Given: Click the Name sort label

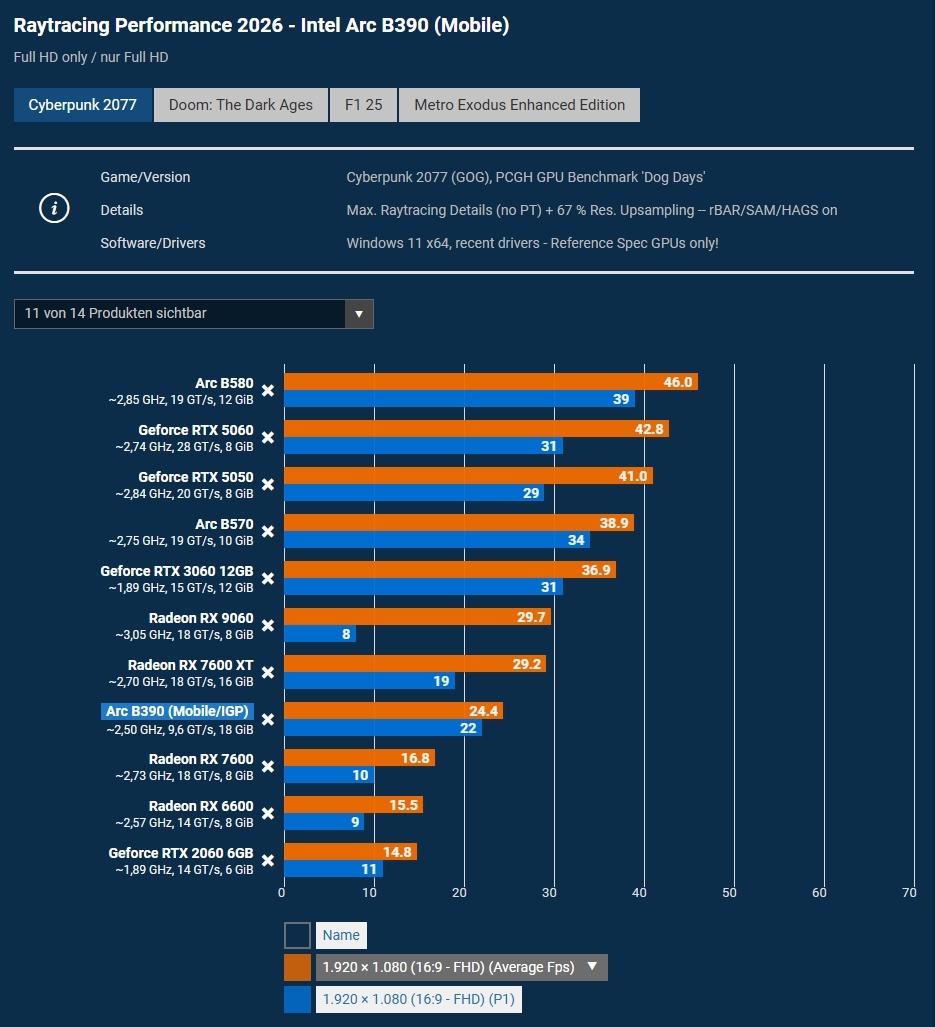Looking at the screenshot, I should click(x=341, y=935).
